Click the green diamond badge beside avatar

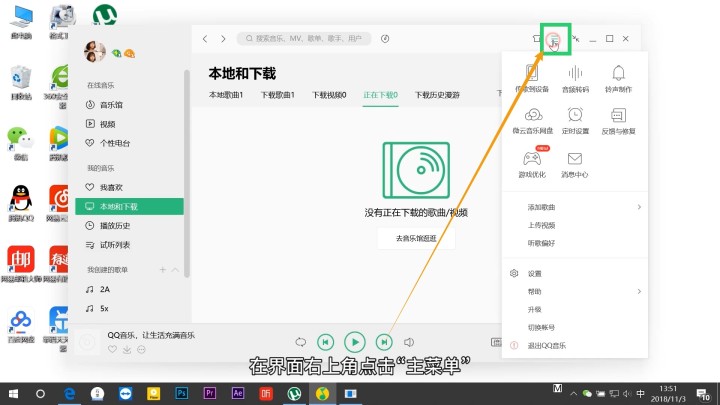[x=117, y=53]
